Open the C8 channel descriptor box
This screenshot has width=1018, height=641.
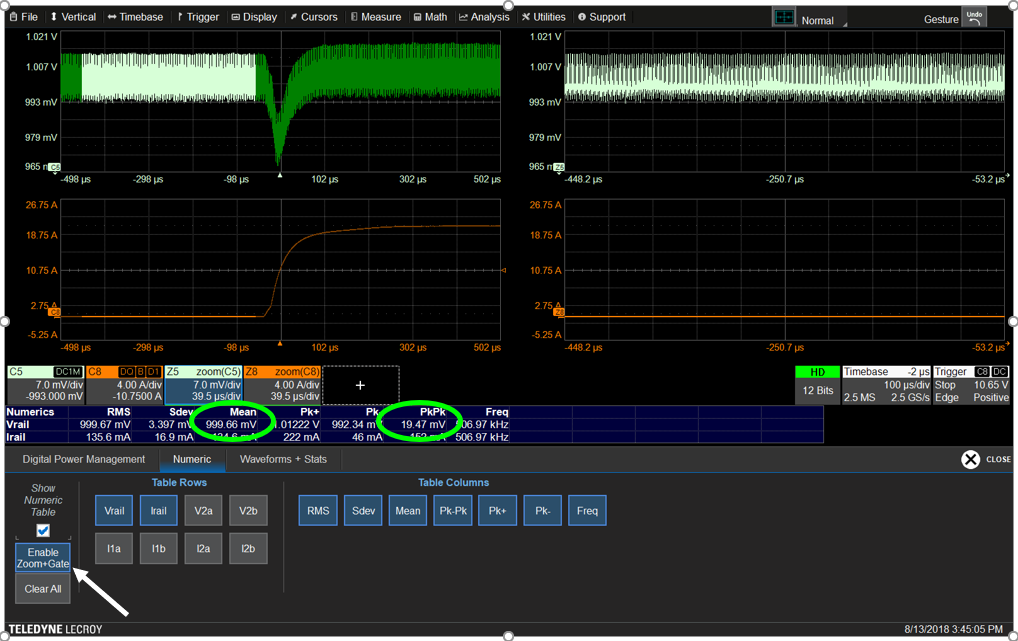(124, 384)
